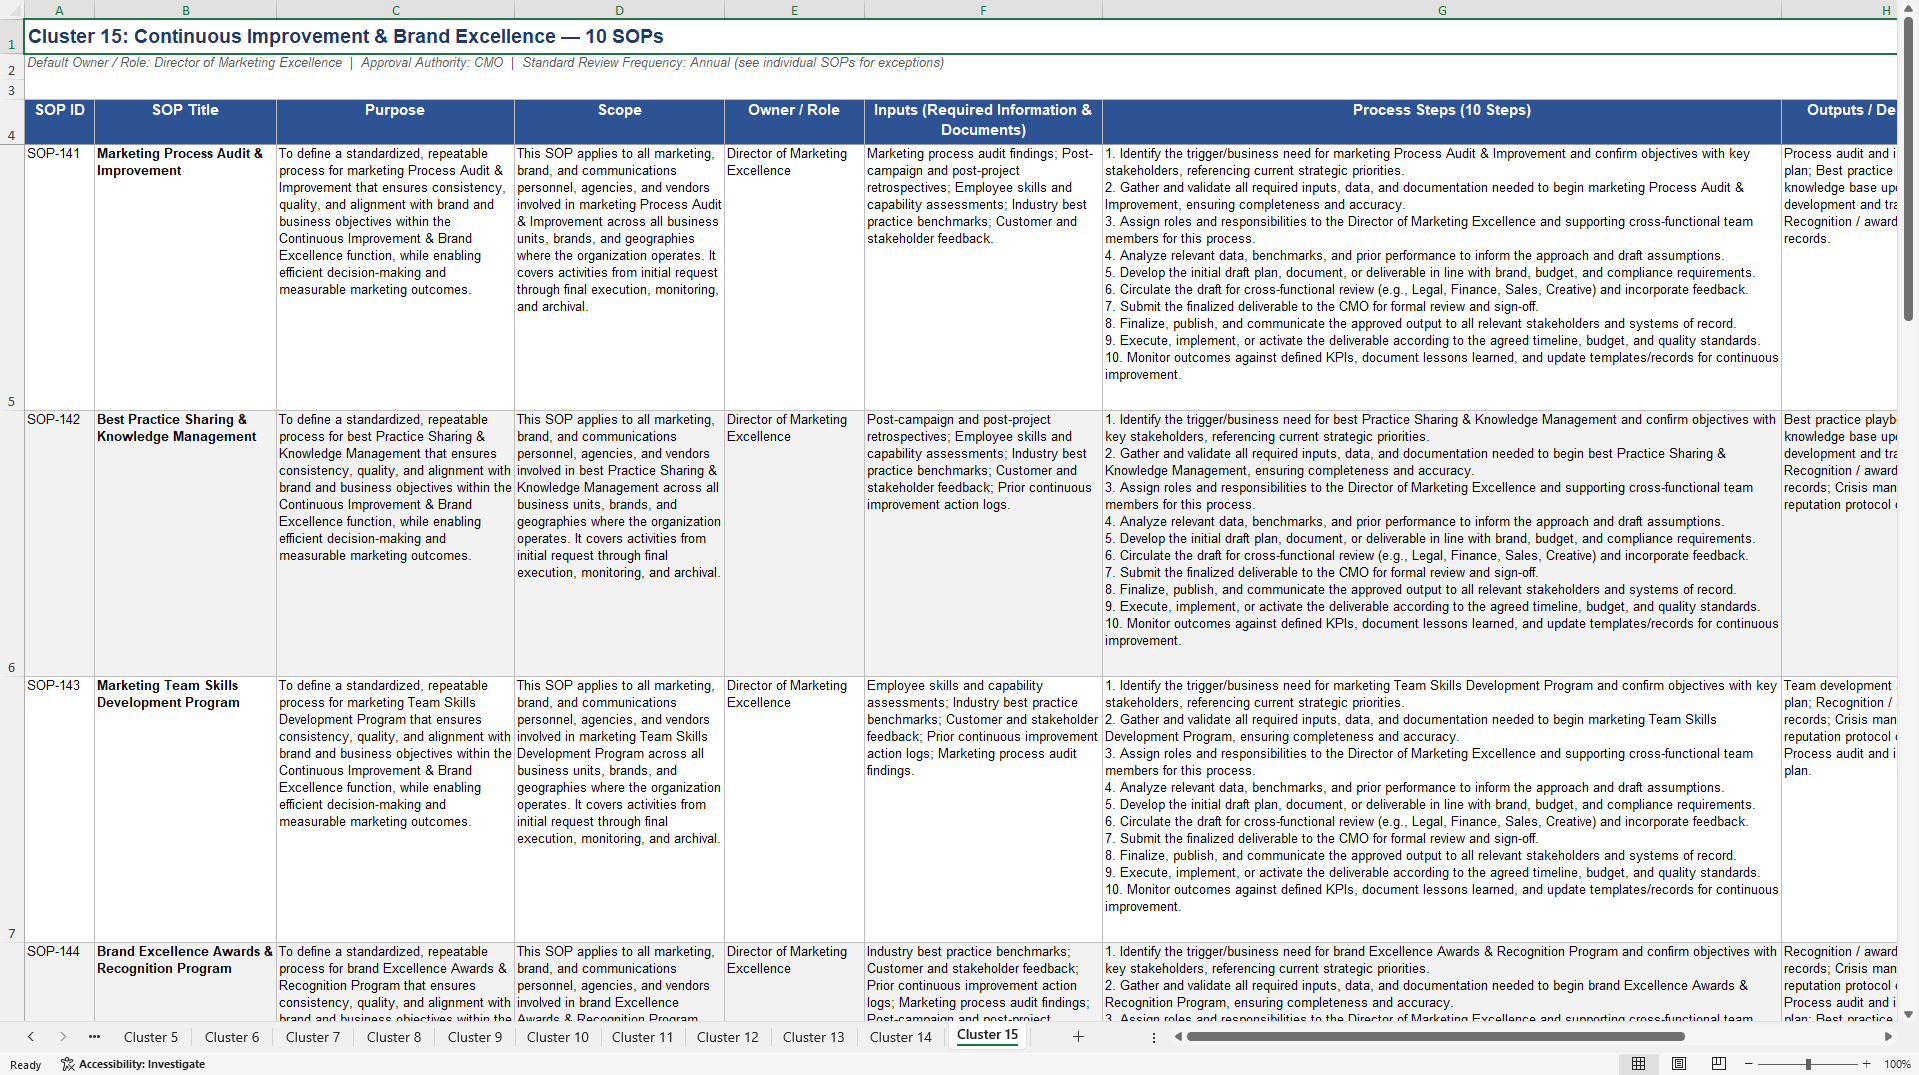Switch to Normal view icon

tap(1638, 1064)
